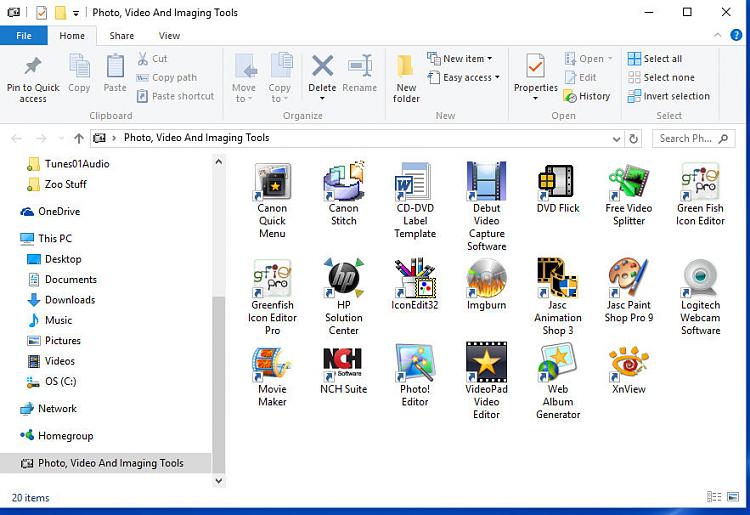This screenshot has height=515, width=750.
Task: Select the XnView eye icon
Action: click(629, 364)
